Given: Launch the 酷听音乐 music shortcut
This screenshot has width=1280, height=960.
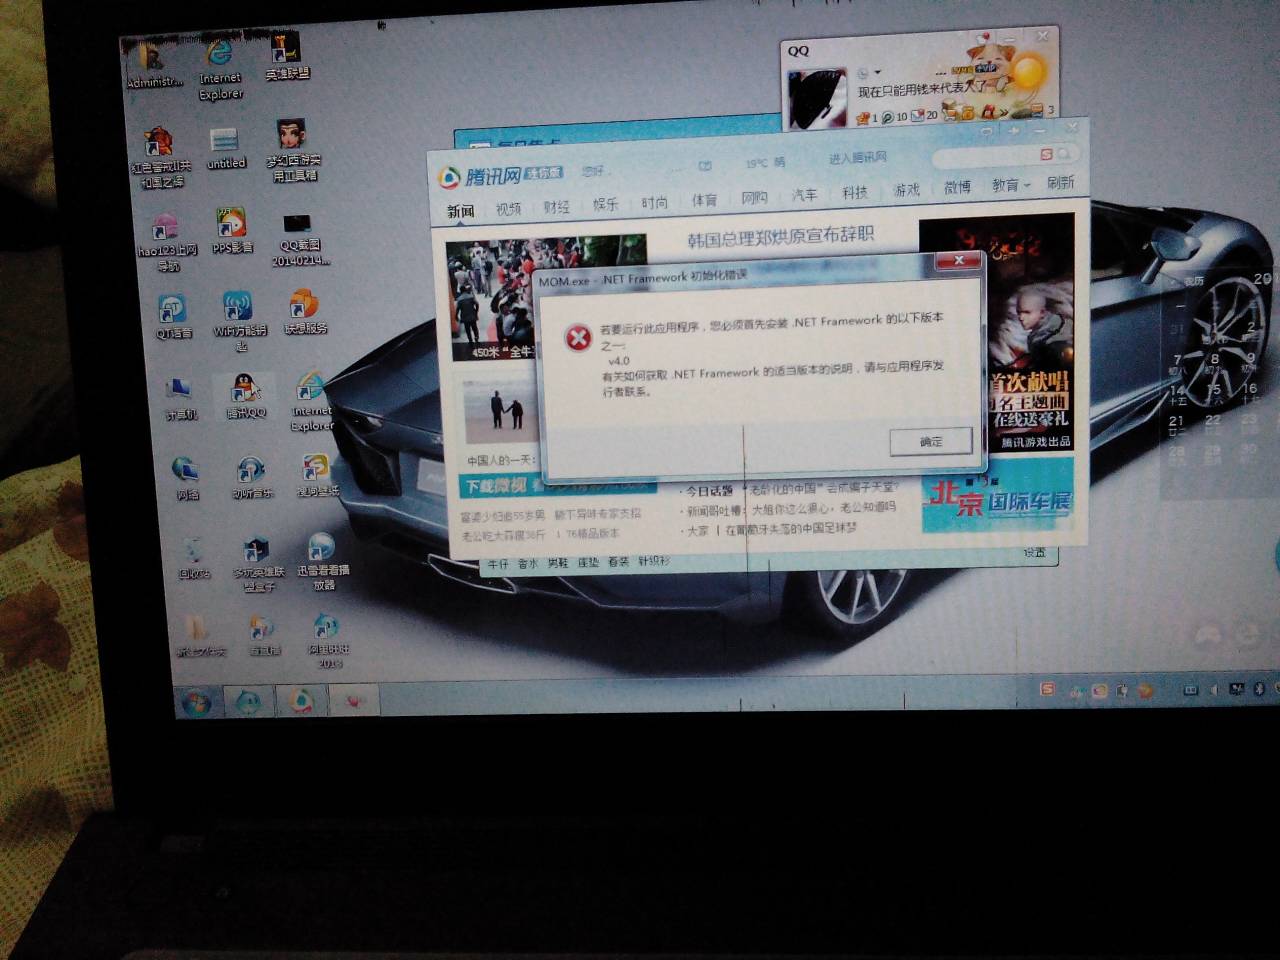Looking at the screenshot, I should 252,478.
